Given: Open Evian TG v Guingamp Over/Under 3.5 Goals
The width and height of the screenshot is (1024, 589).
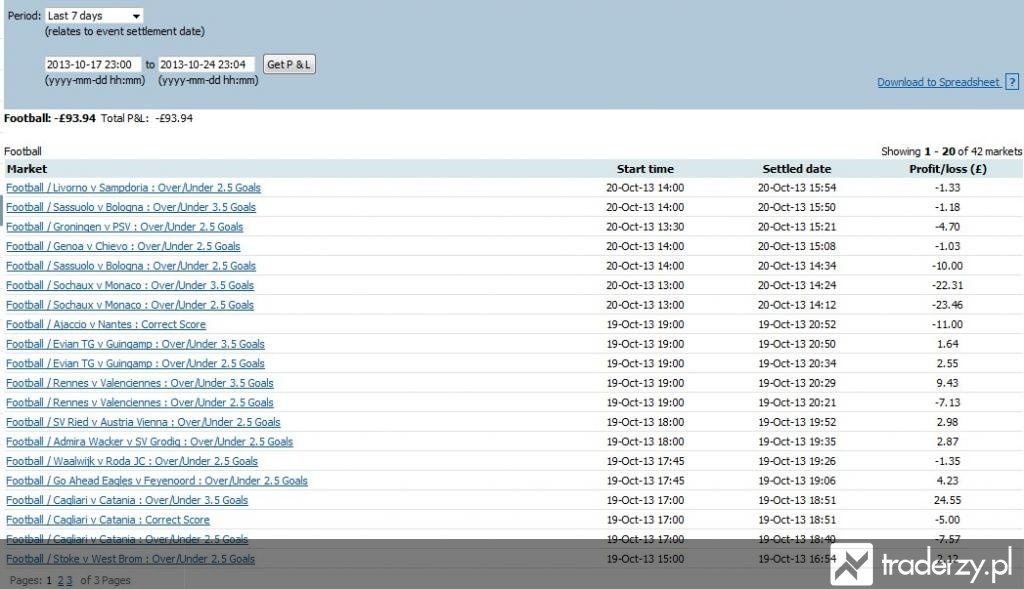Looking at the screenshot, I should pos(135,344).
